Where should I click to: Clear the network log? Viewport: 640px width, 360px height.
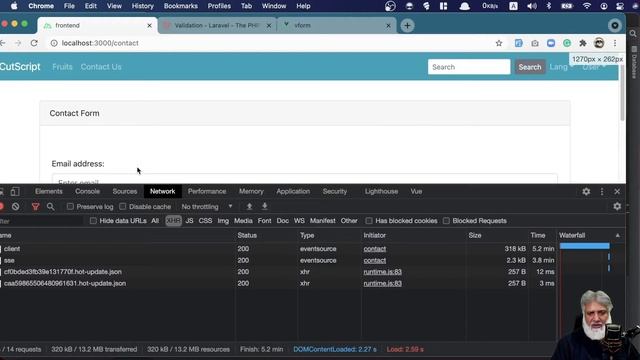(16, 207)
